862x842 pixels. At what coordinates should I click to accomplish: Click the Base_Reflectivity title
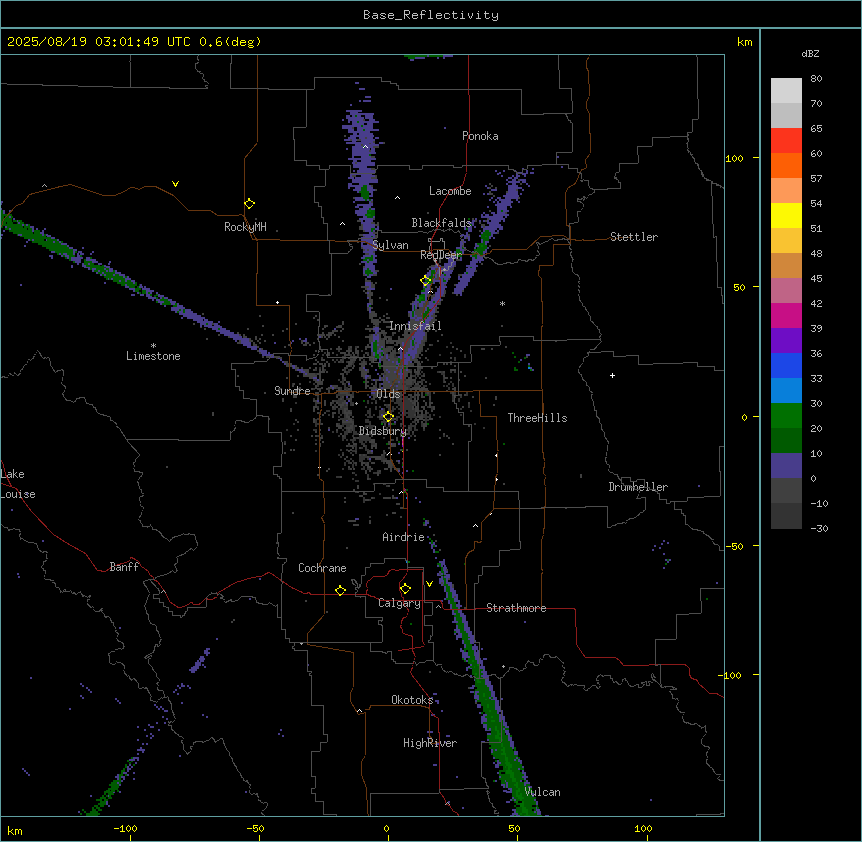pos(431,15)
